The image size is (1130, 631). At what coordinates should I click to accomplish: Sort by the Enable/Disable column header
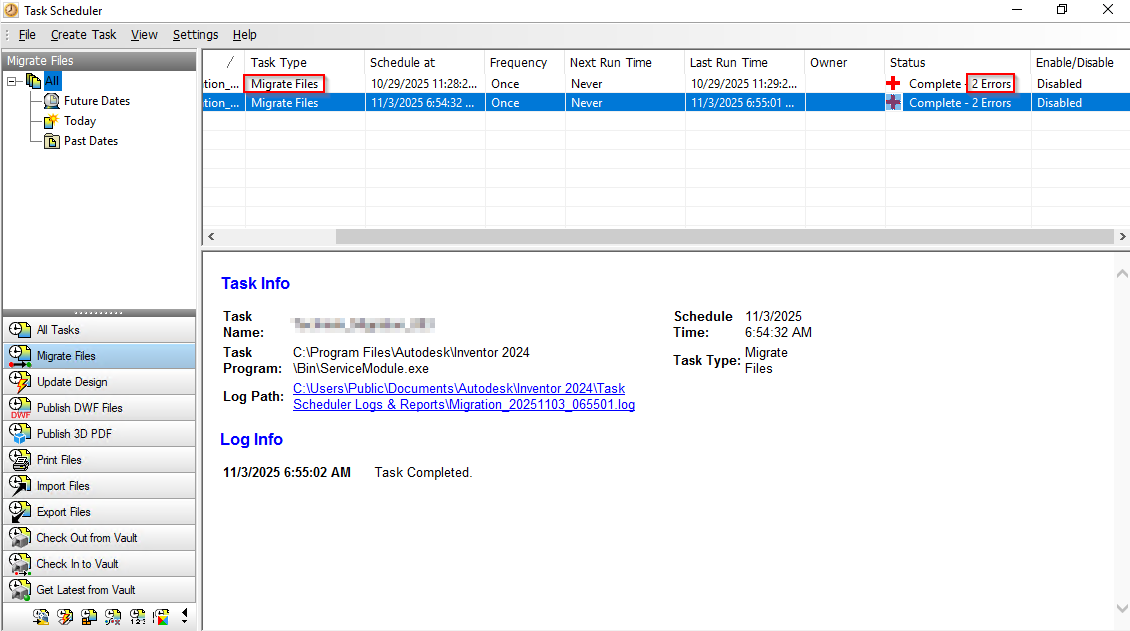tap(1080, 63)
